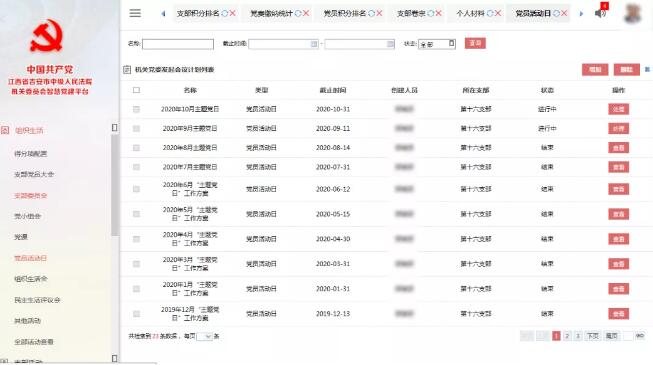
Task: Close the 支部卷宗 tab
Action: [x=439, y=13]
